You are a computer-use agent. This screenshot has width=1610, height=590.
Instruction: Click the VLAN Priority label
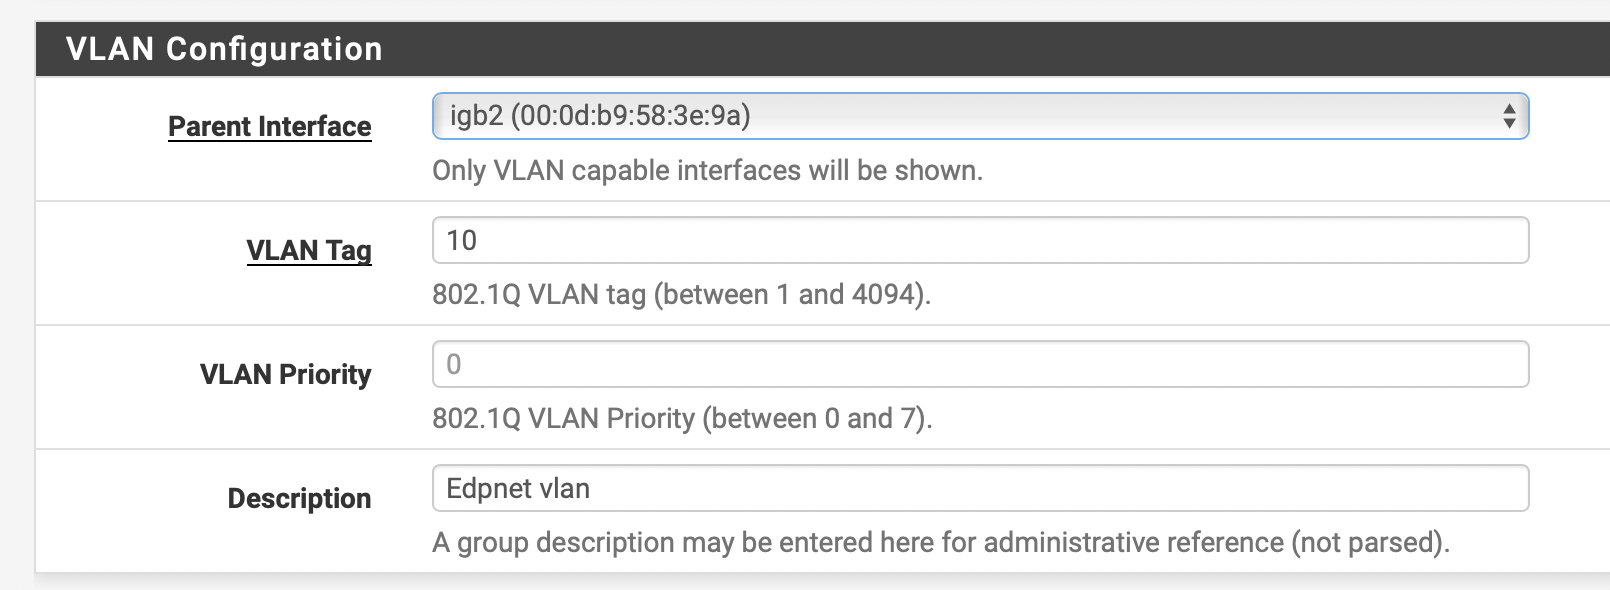286,374
